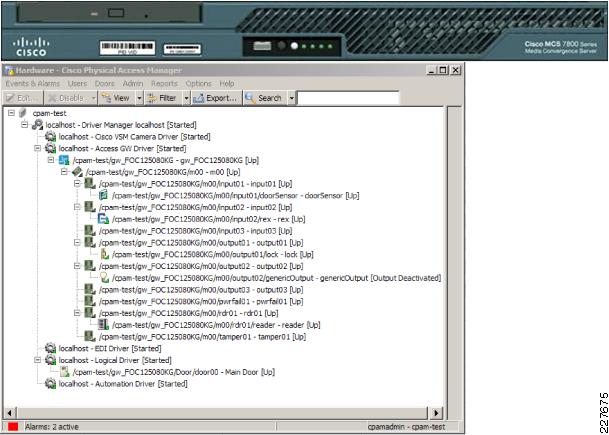Open the Events & Alarms menu
609x435 pixels.
(33, 84)
